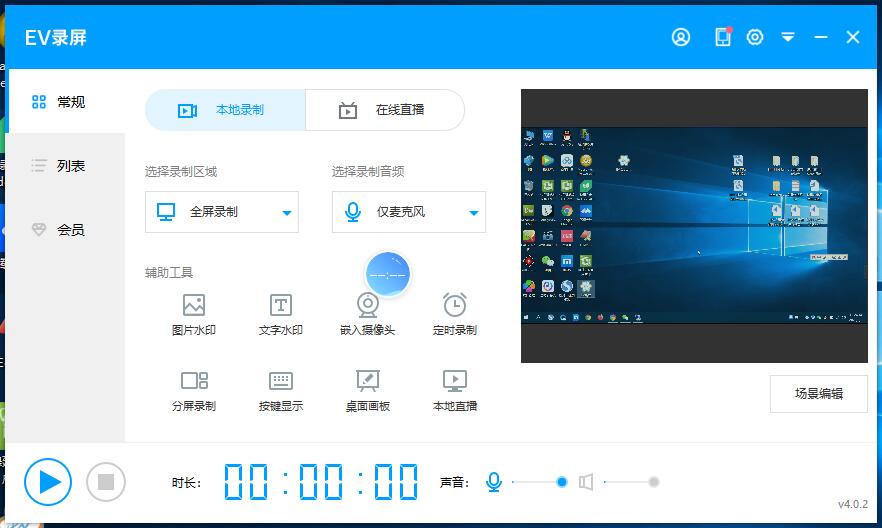
Task: Open the 本地直播 local broadcast tool
Action: point(454,391)
